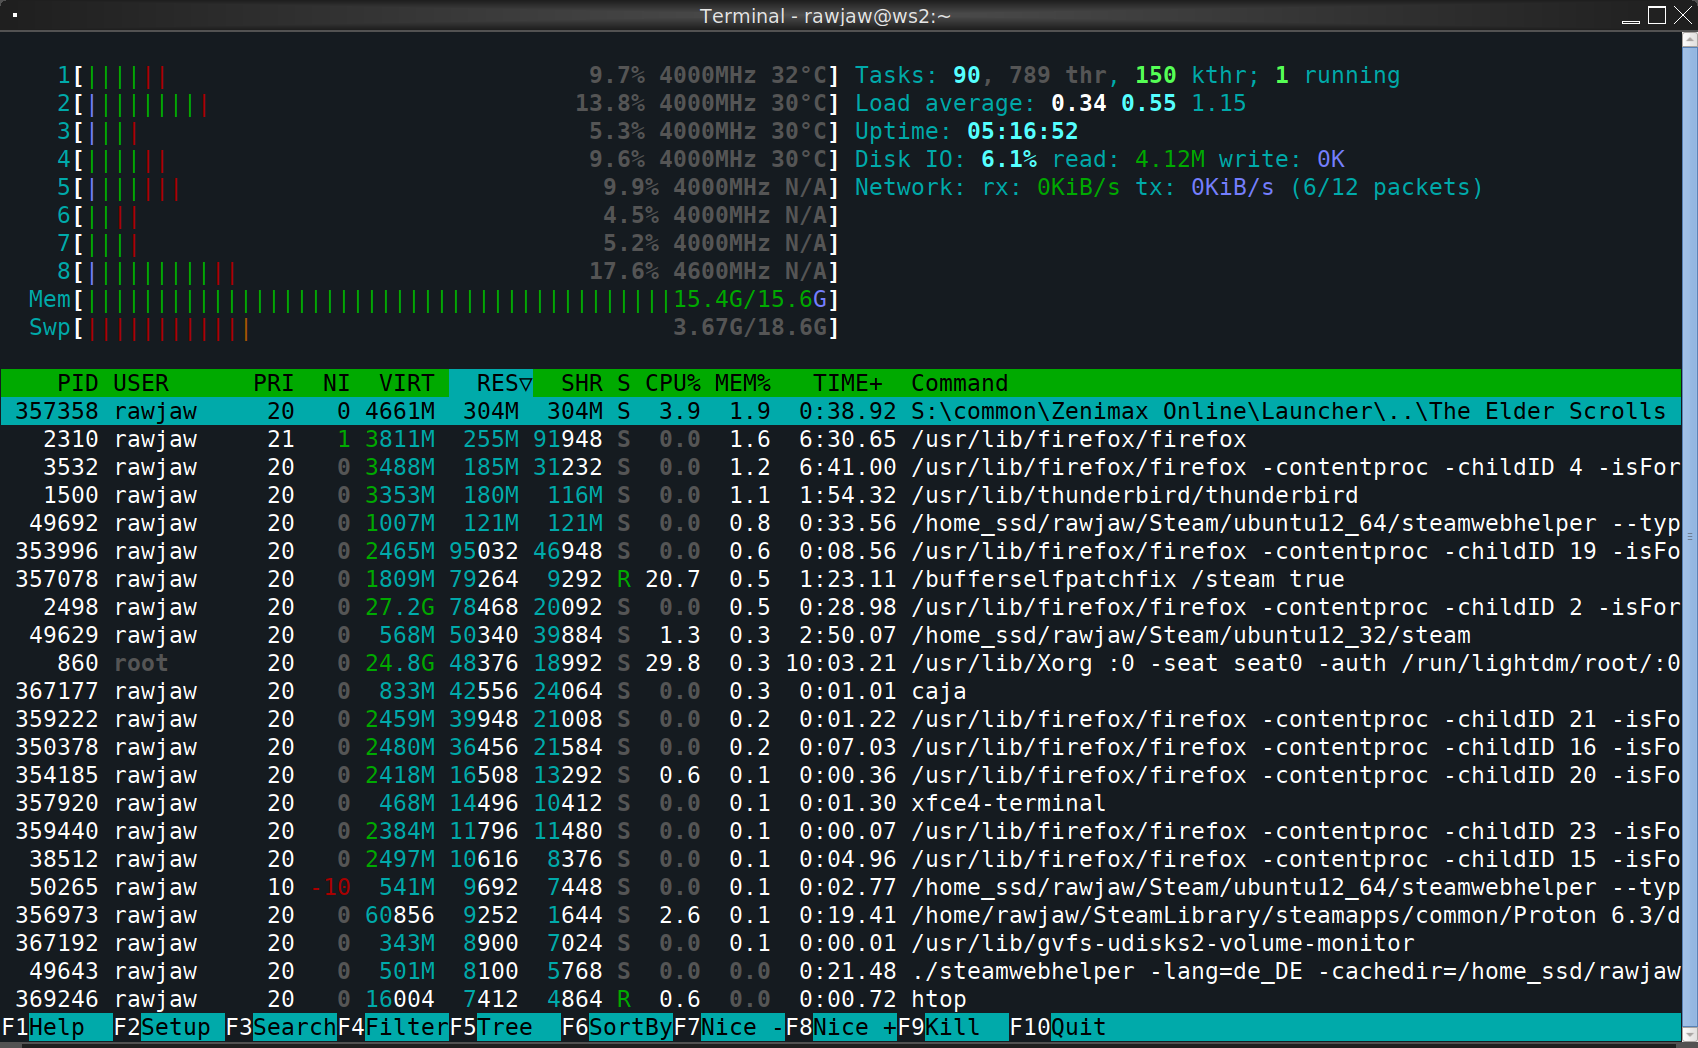Select the Xorg root process row

coord(841,663)
